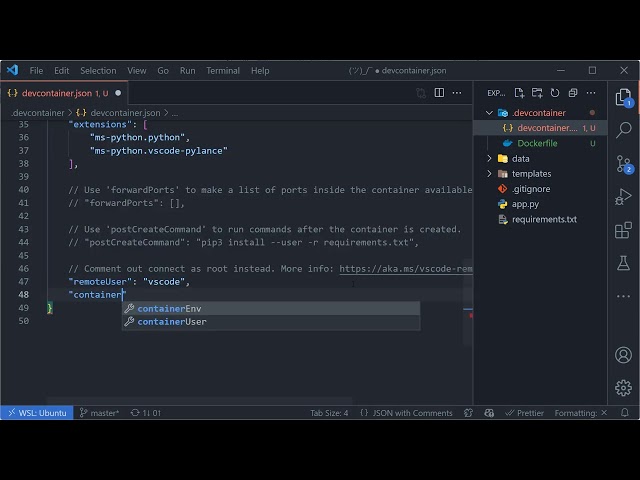This screenshot has width=640, height=480.
Task: Open notifications bell in status bar
Action: [x=624, y=413]
